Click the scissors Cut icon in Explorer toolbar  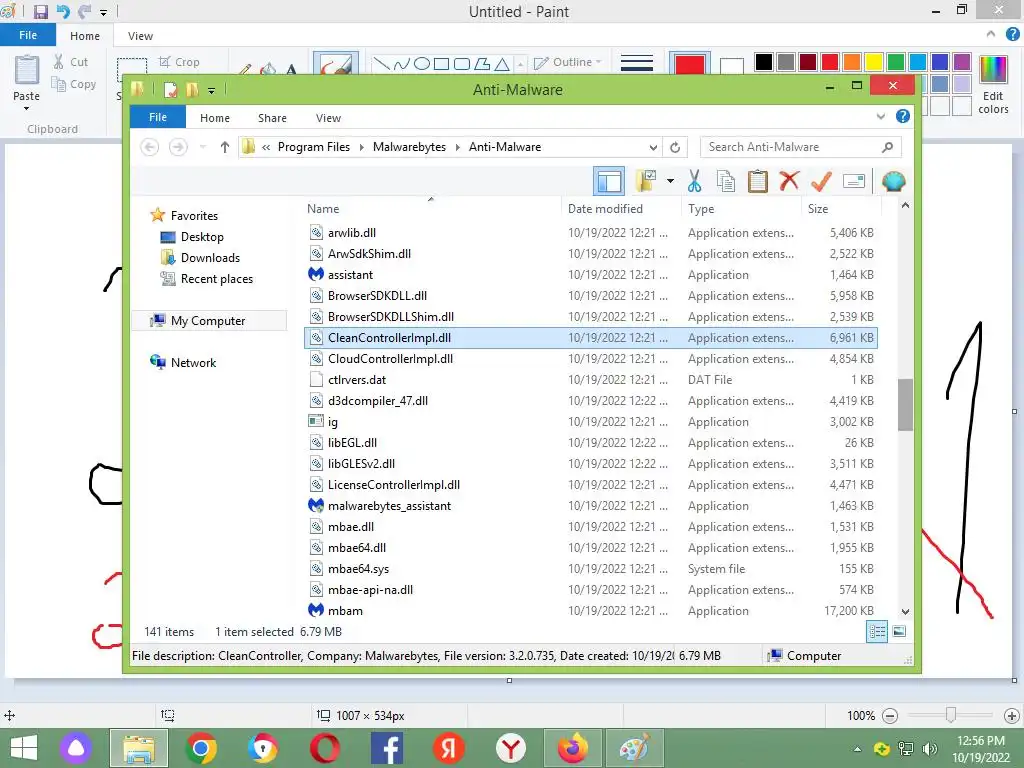point(694,182)
